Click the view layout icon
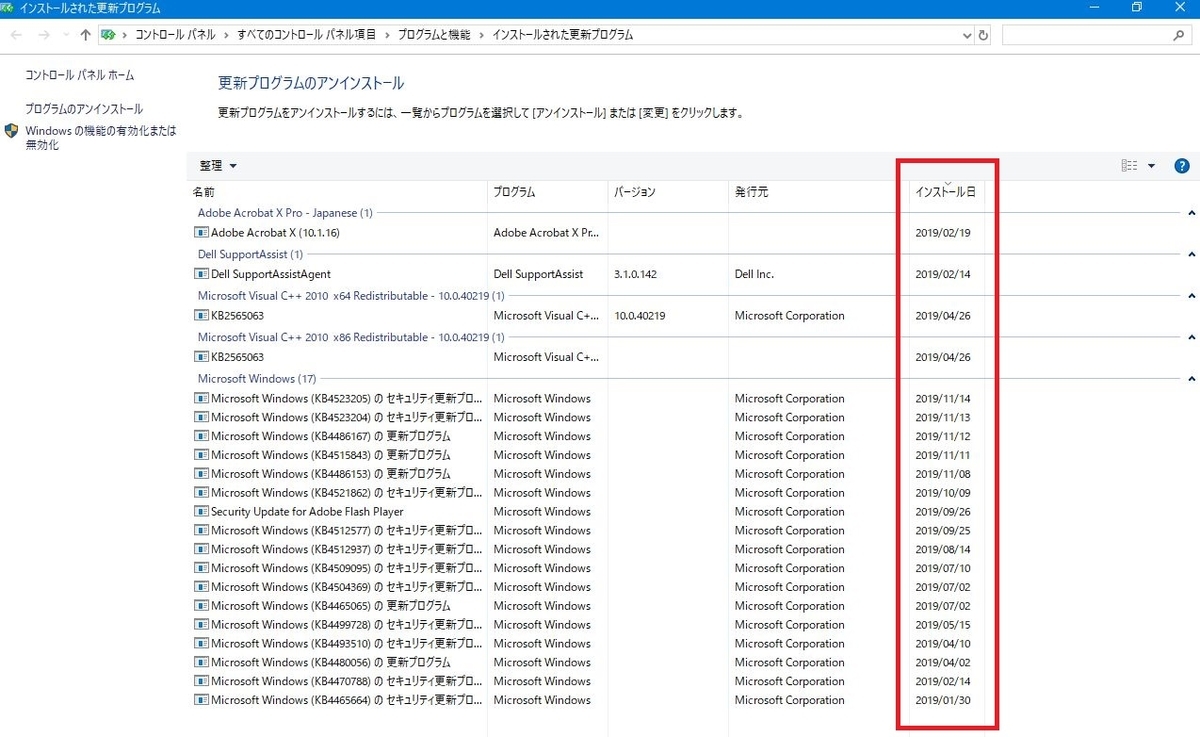Screen dimensions: 1200x737 click(1130, 166)
